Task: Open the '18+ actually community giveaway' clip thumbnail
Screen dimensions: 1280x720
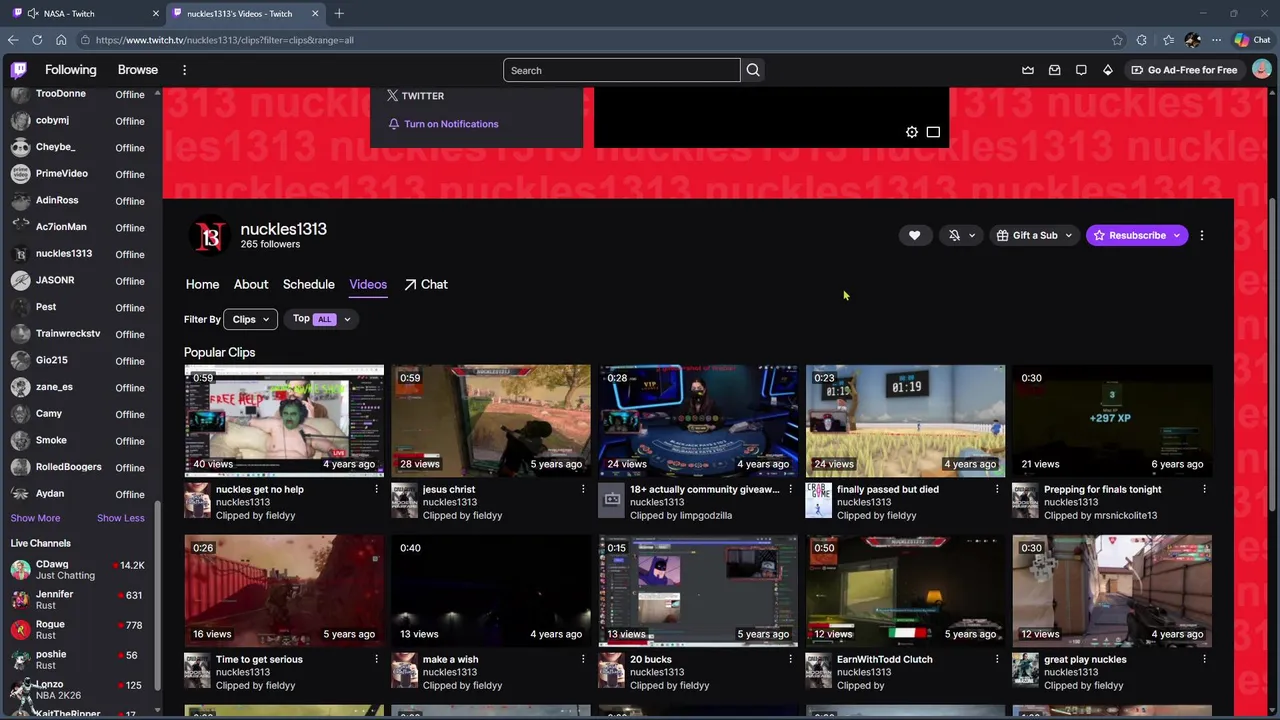Action: point(698,420)
